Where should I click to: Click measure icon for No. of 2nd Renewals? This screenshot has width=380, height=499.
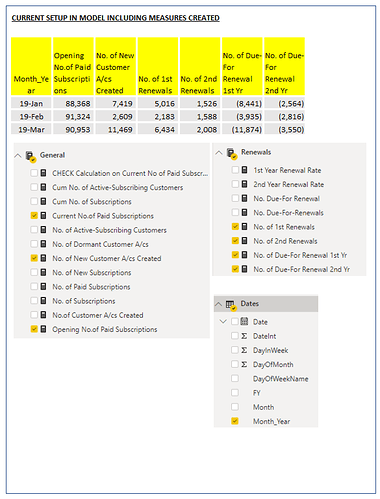point(244,240)
